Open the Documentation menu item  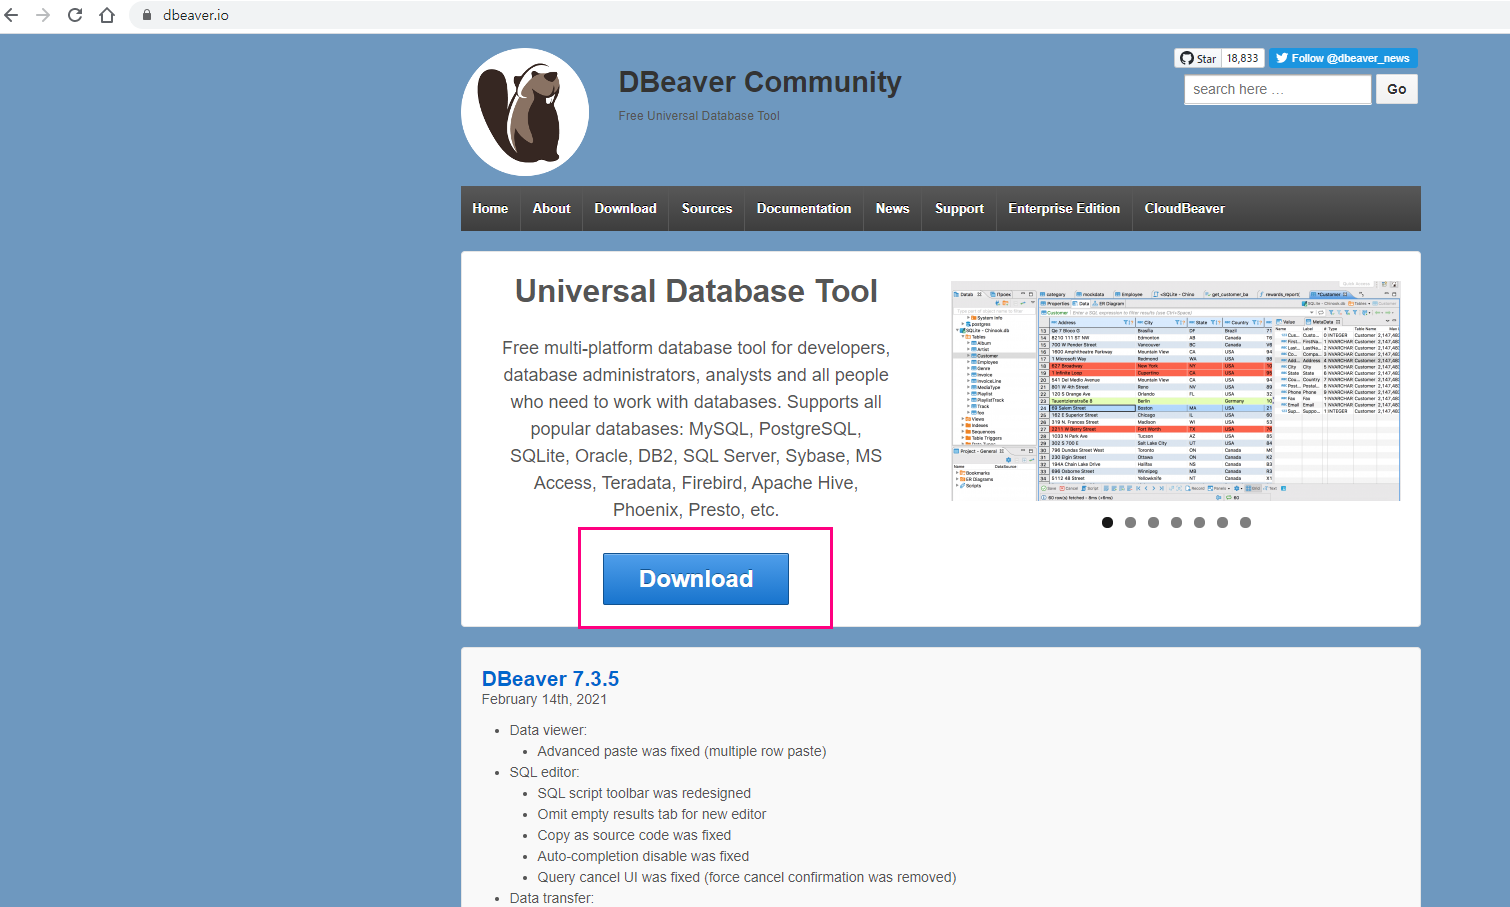click(x=804, y=208)
